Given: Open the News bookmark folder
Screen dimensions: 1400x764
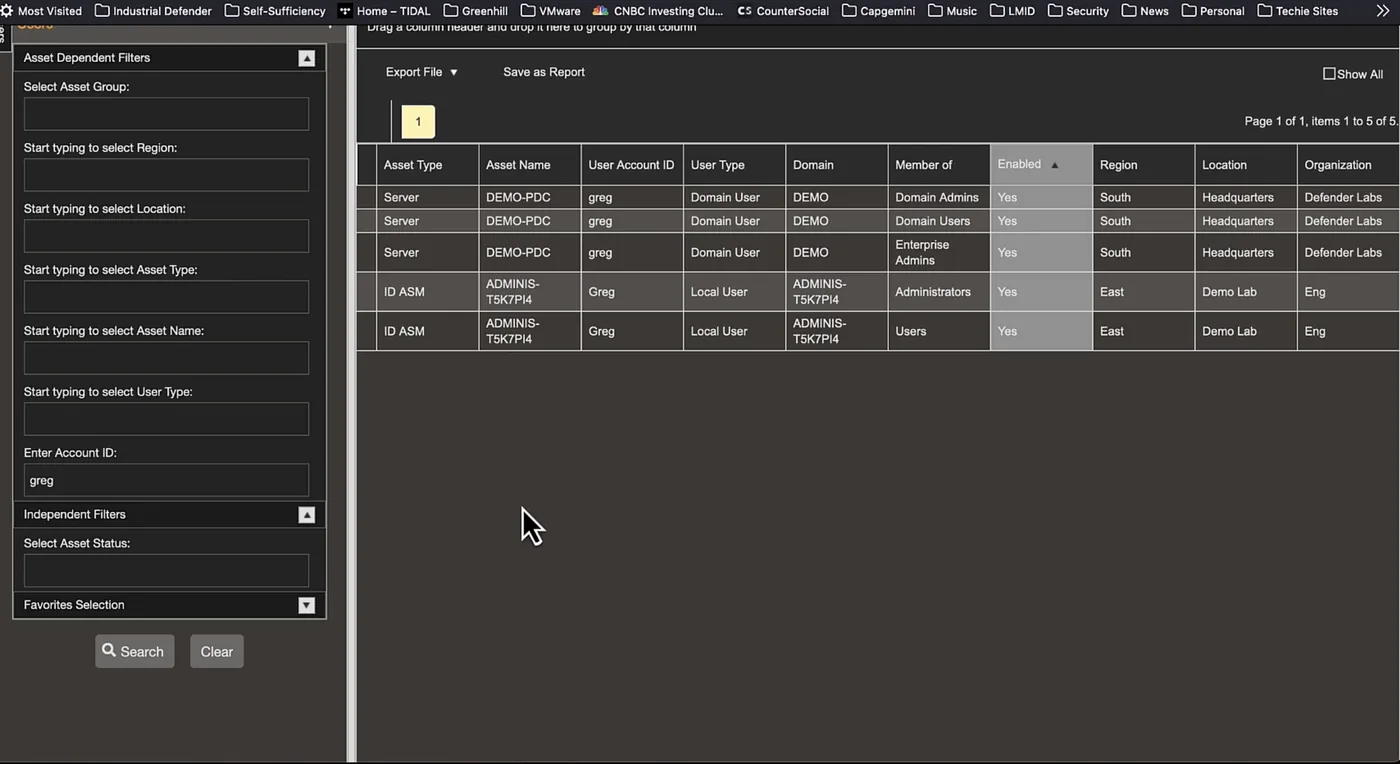Looking at the screenshot, I should coord(1145,11).
